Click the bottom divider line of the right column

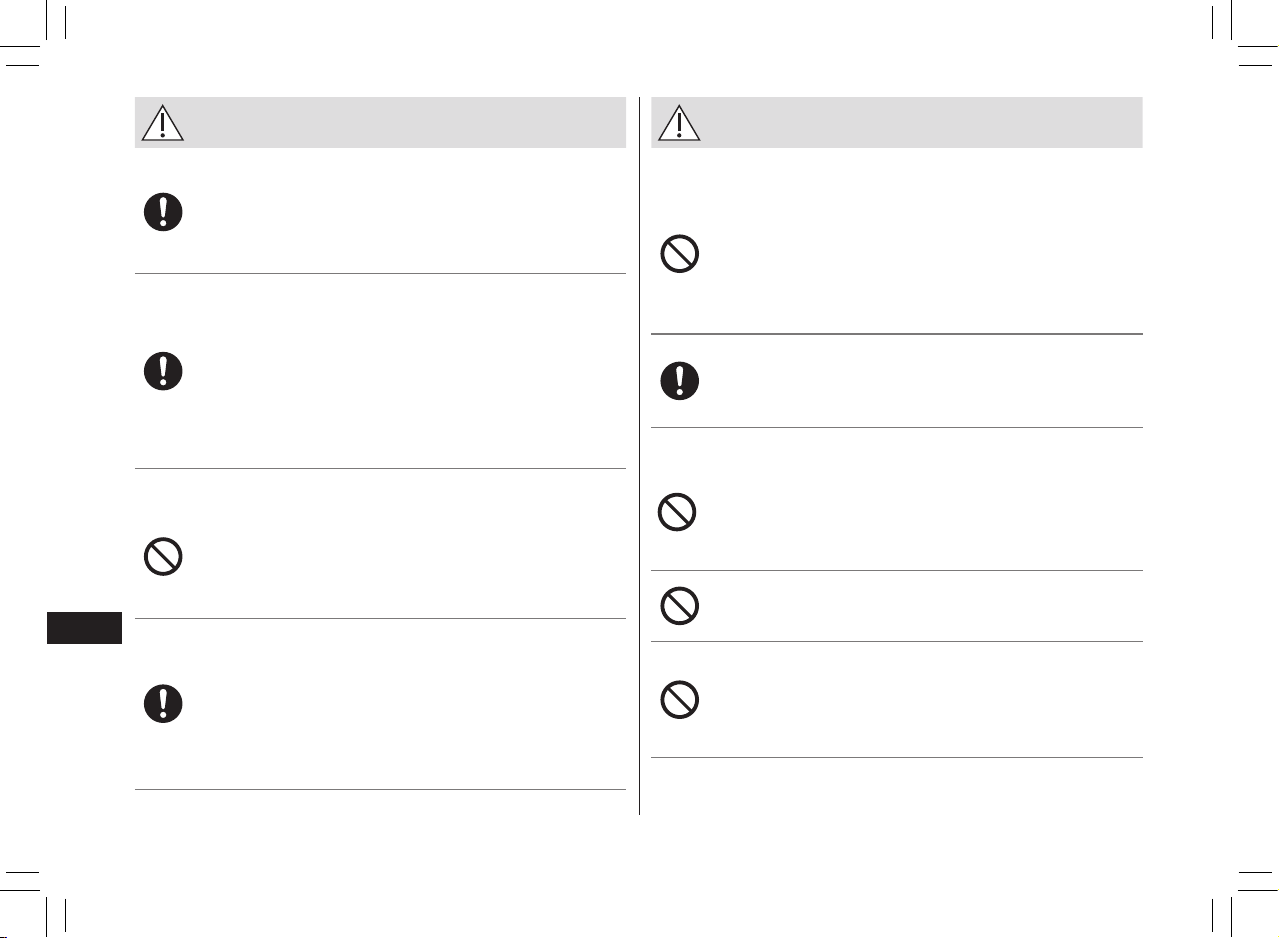(x=897, y=757)
